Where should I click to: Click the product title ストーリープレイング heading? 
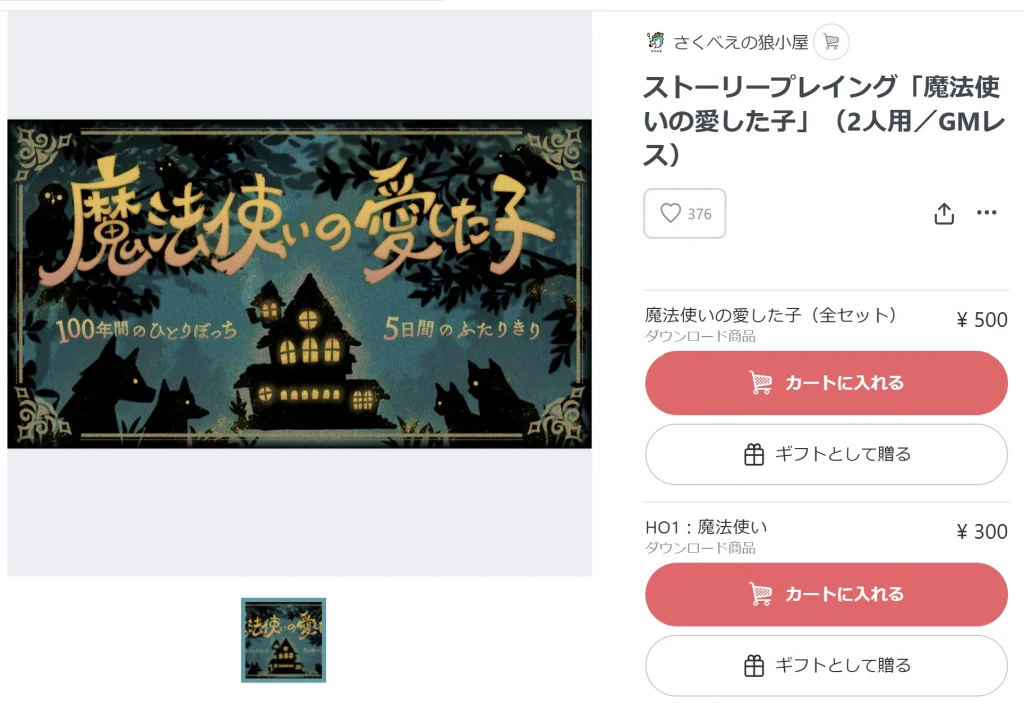824,121
